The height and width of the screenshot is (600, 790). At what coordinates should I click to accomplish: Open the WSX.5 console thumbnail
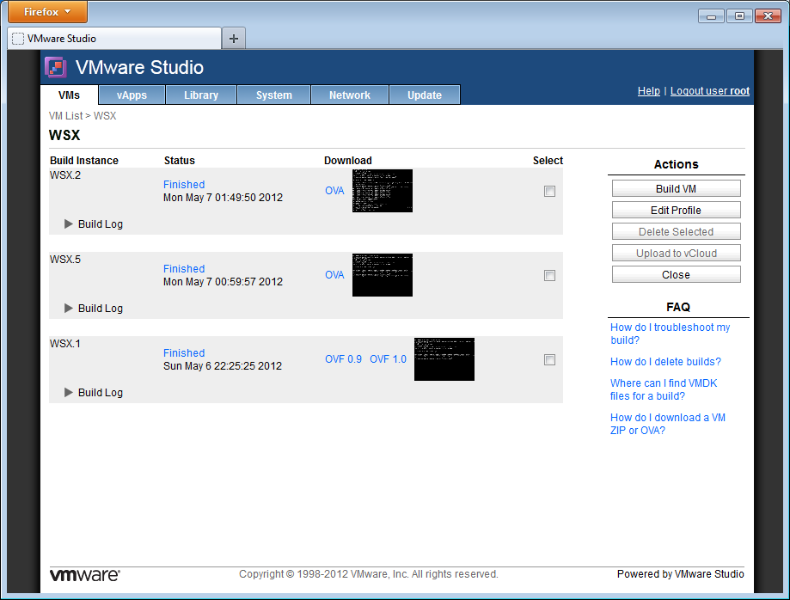pyautogui.click(x=382, y=275)
